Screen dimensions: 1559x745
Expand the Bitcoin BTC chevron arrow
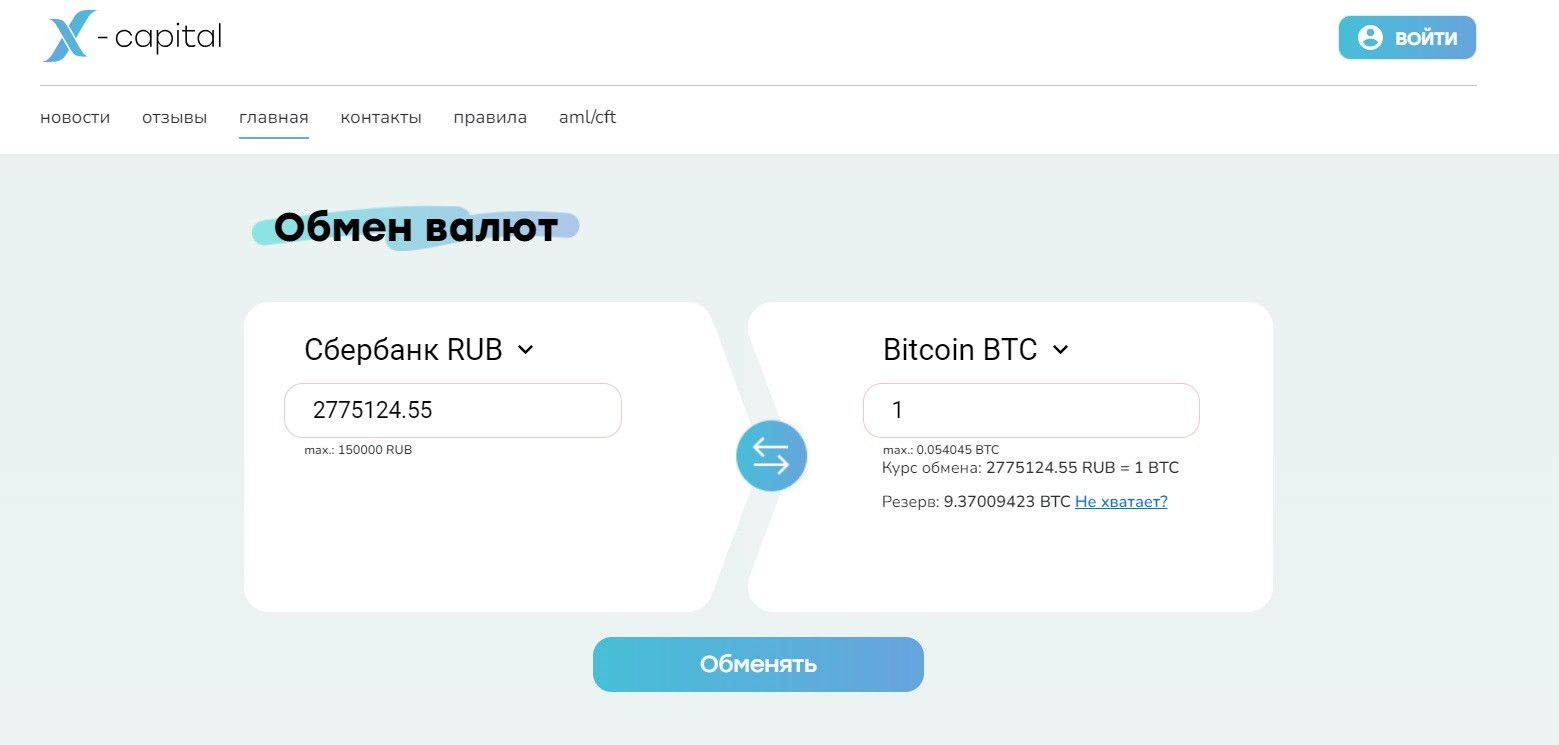click(1061, 350)
